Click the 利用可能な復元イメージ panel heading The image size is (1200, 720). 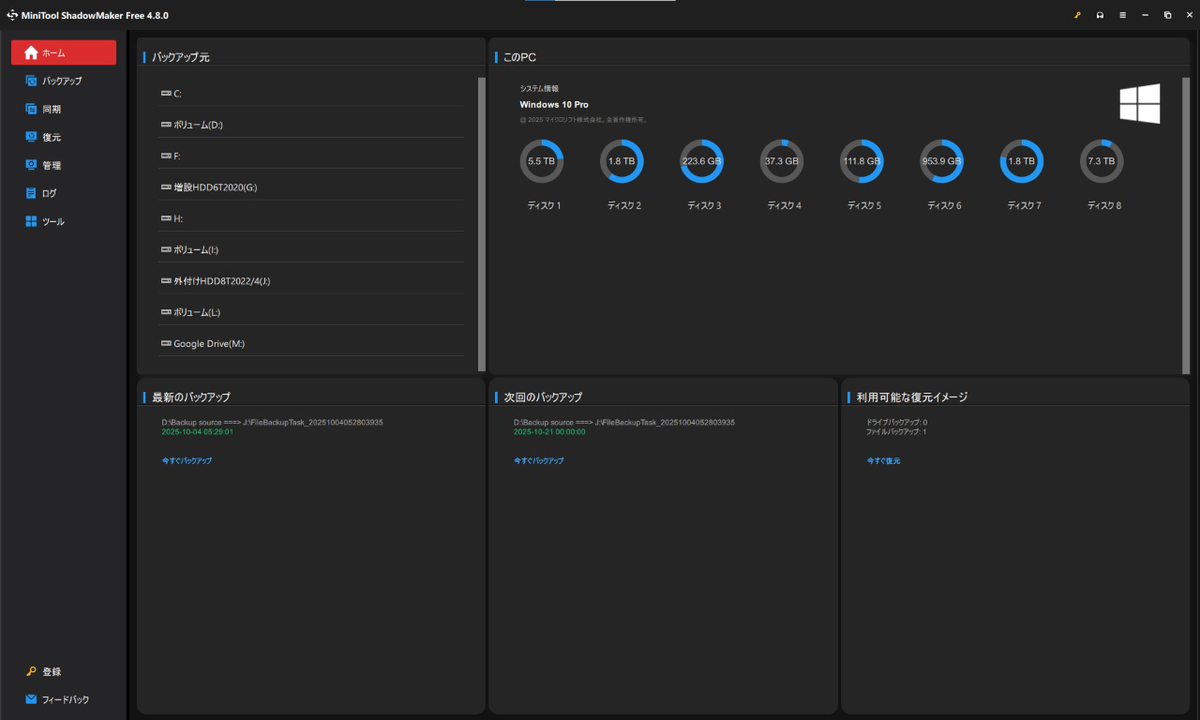[x=912, y=397]
